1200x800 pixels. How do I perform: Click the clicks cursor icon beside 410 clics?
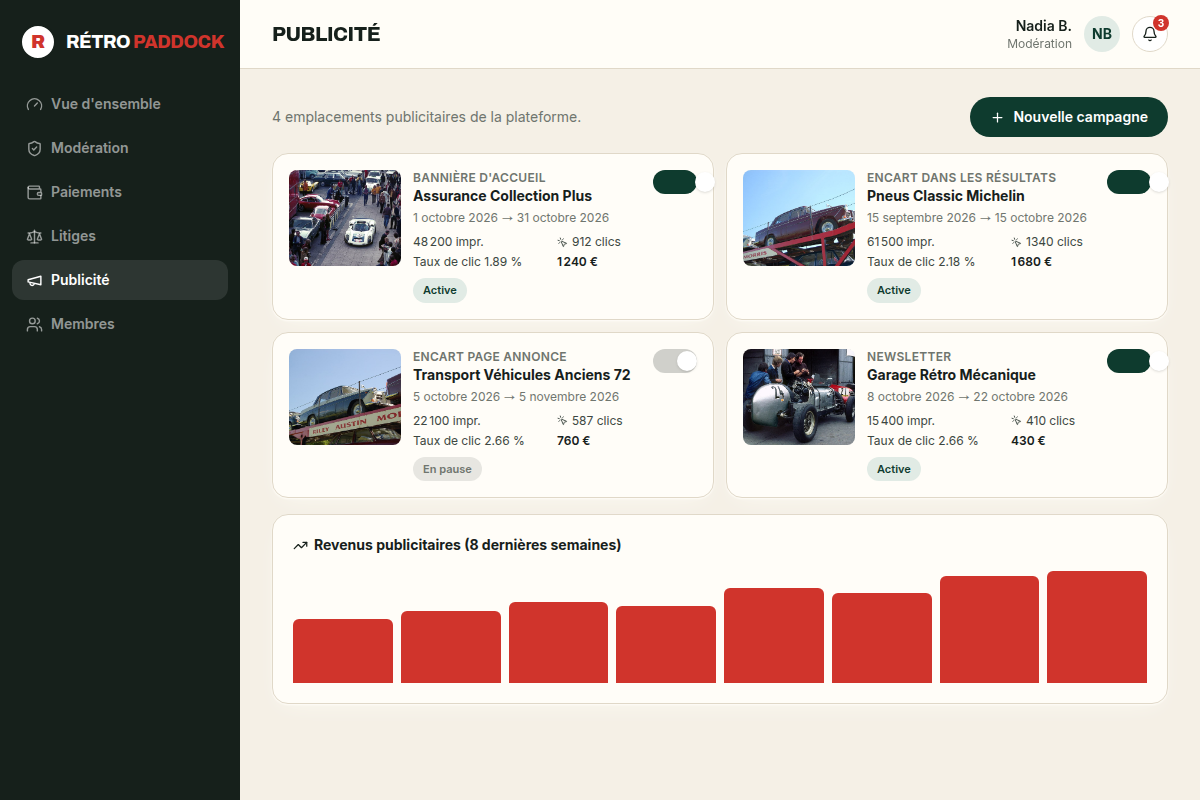(x=1016, y=421)
